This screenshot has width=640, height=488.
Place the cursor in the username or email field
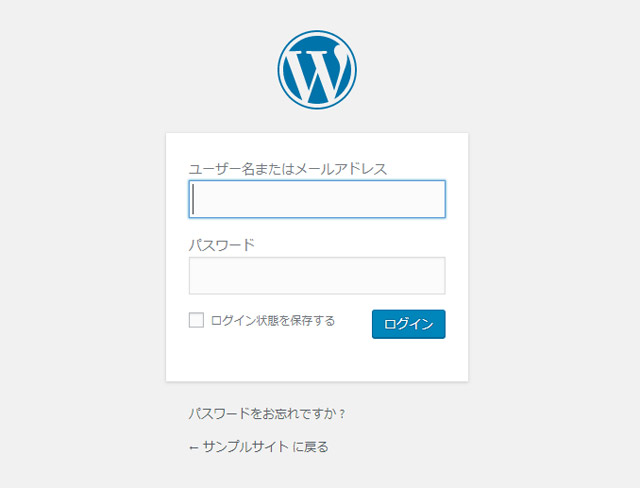[317, 199]
